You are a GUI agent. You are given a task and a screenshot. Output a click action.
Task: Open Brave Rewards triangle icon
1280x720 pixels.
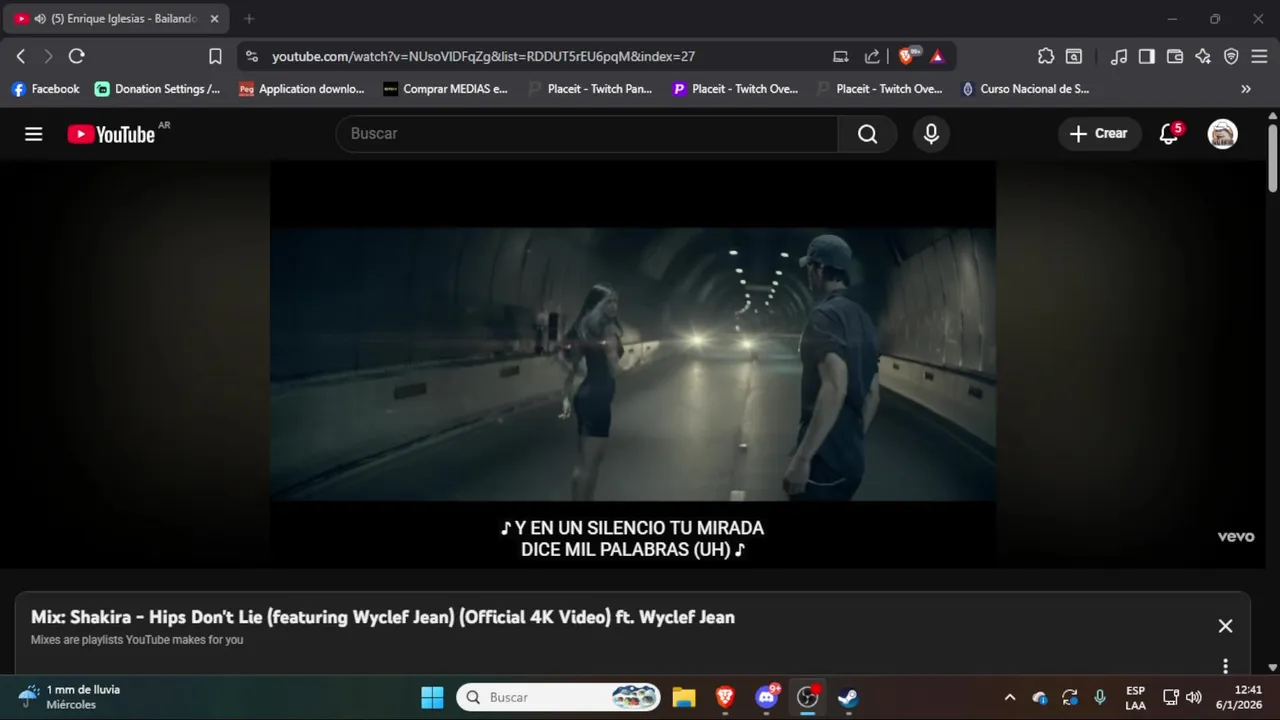point(937,56)
